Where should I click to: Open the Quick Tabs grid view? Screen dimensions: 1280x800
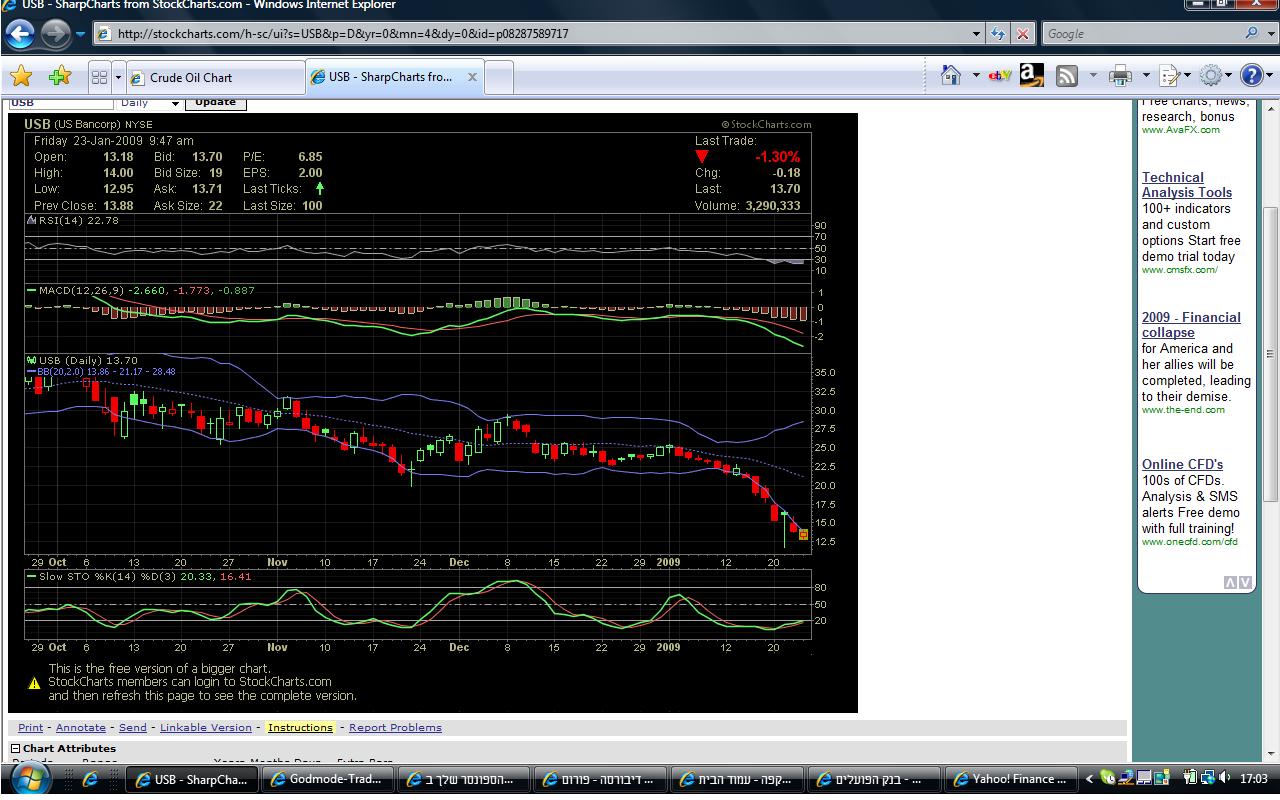tap(99, 77)
